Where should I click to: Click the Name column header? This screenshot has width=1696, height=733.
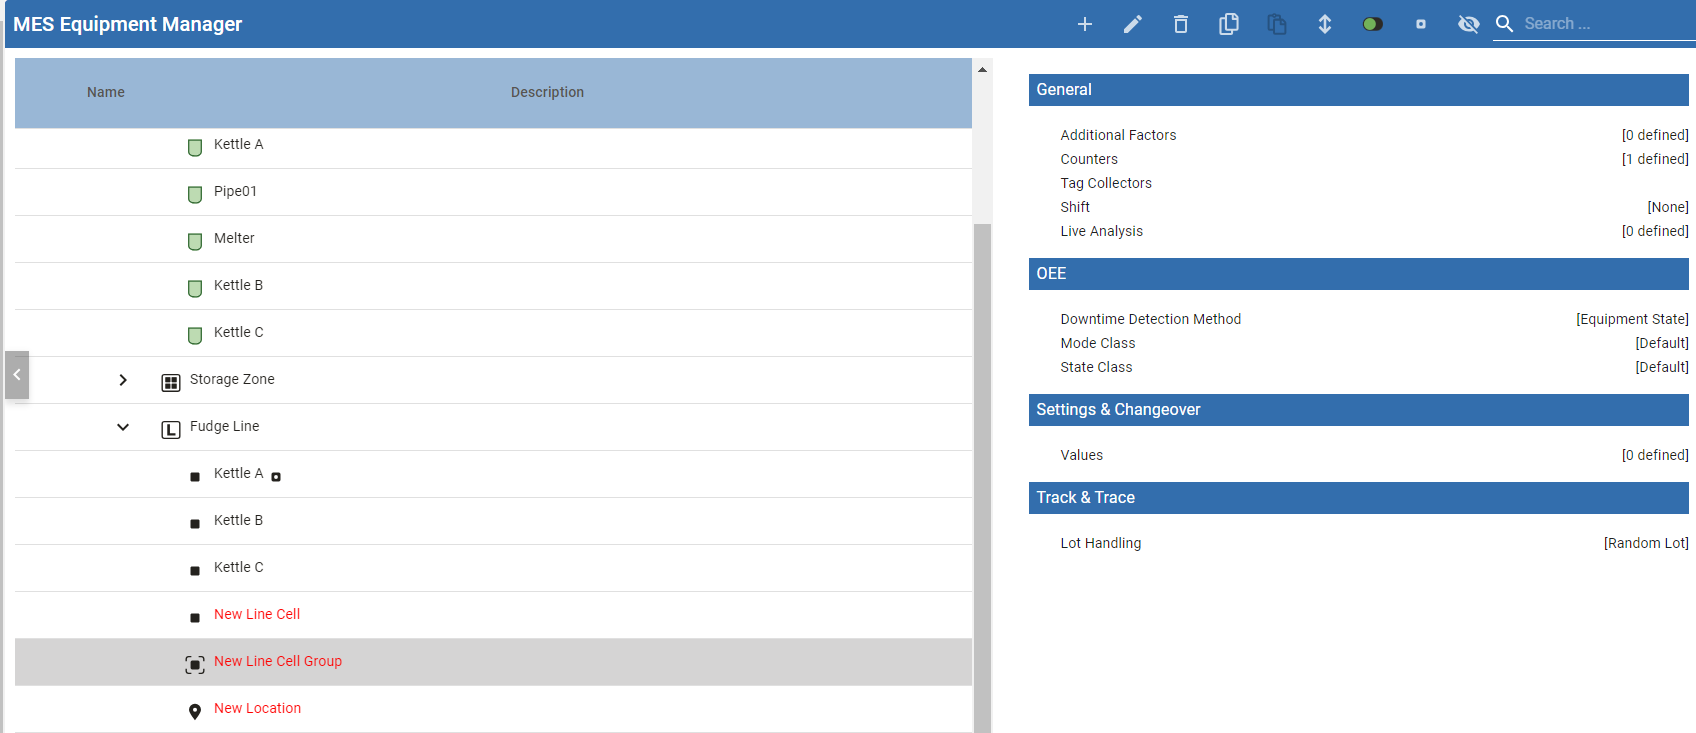pyautogui.click(x=106, y=92)
